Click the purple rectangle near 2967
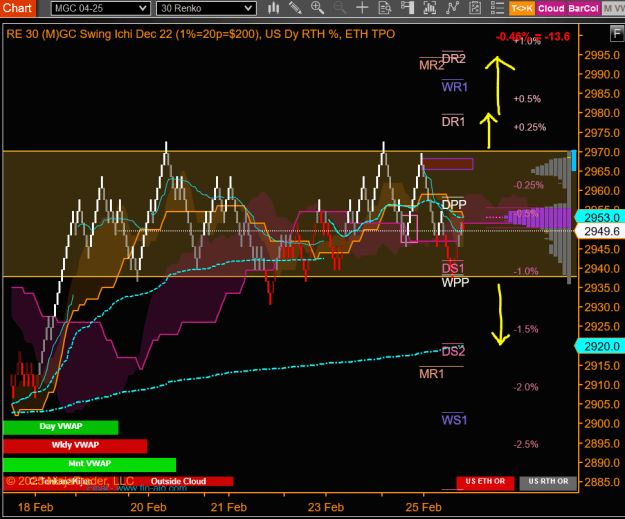The image size is (625, 519). tap(448, 164)
